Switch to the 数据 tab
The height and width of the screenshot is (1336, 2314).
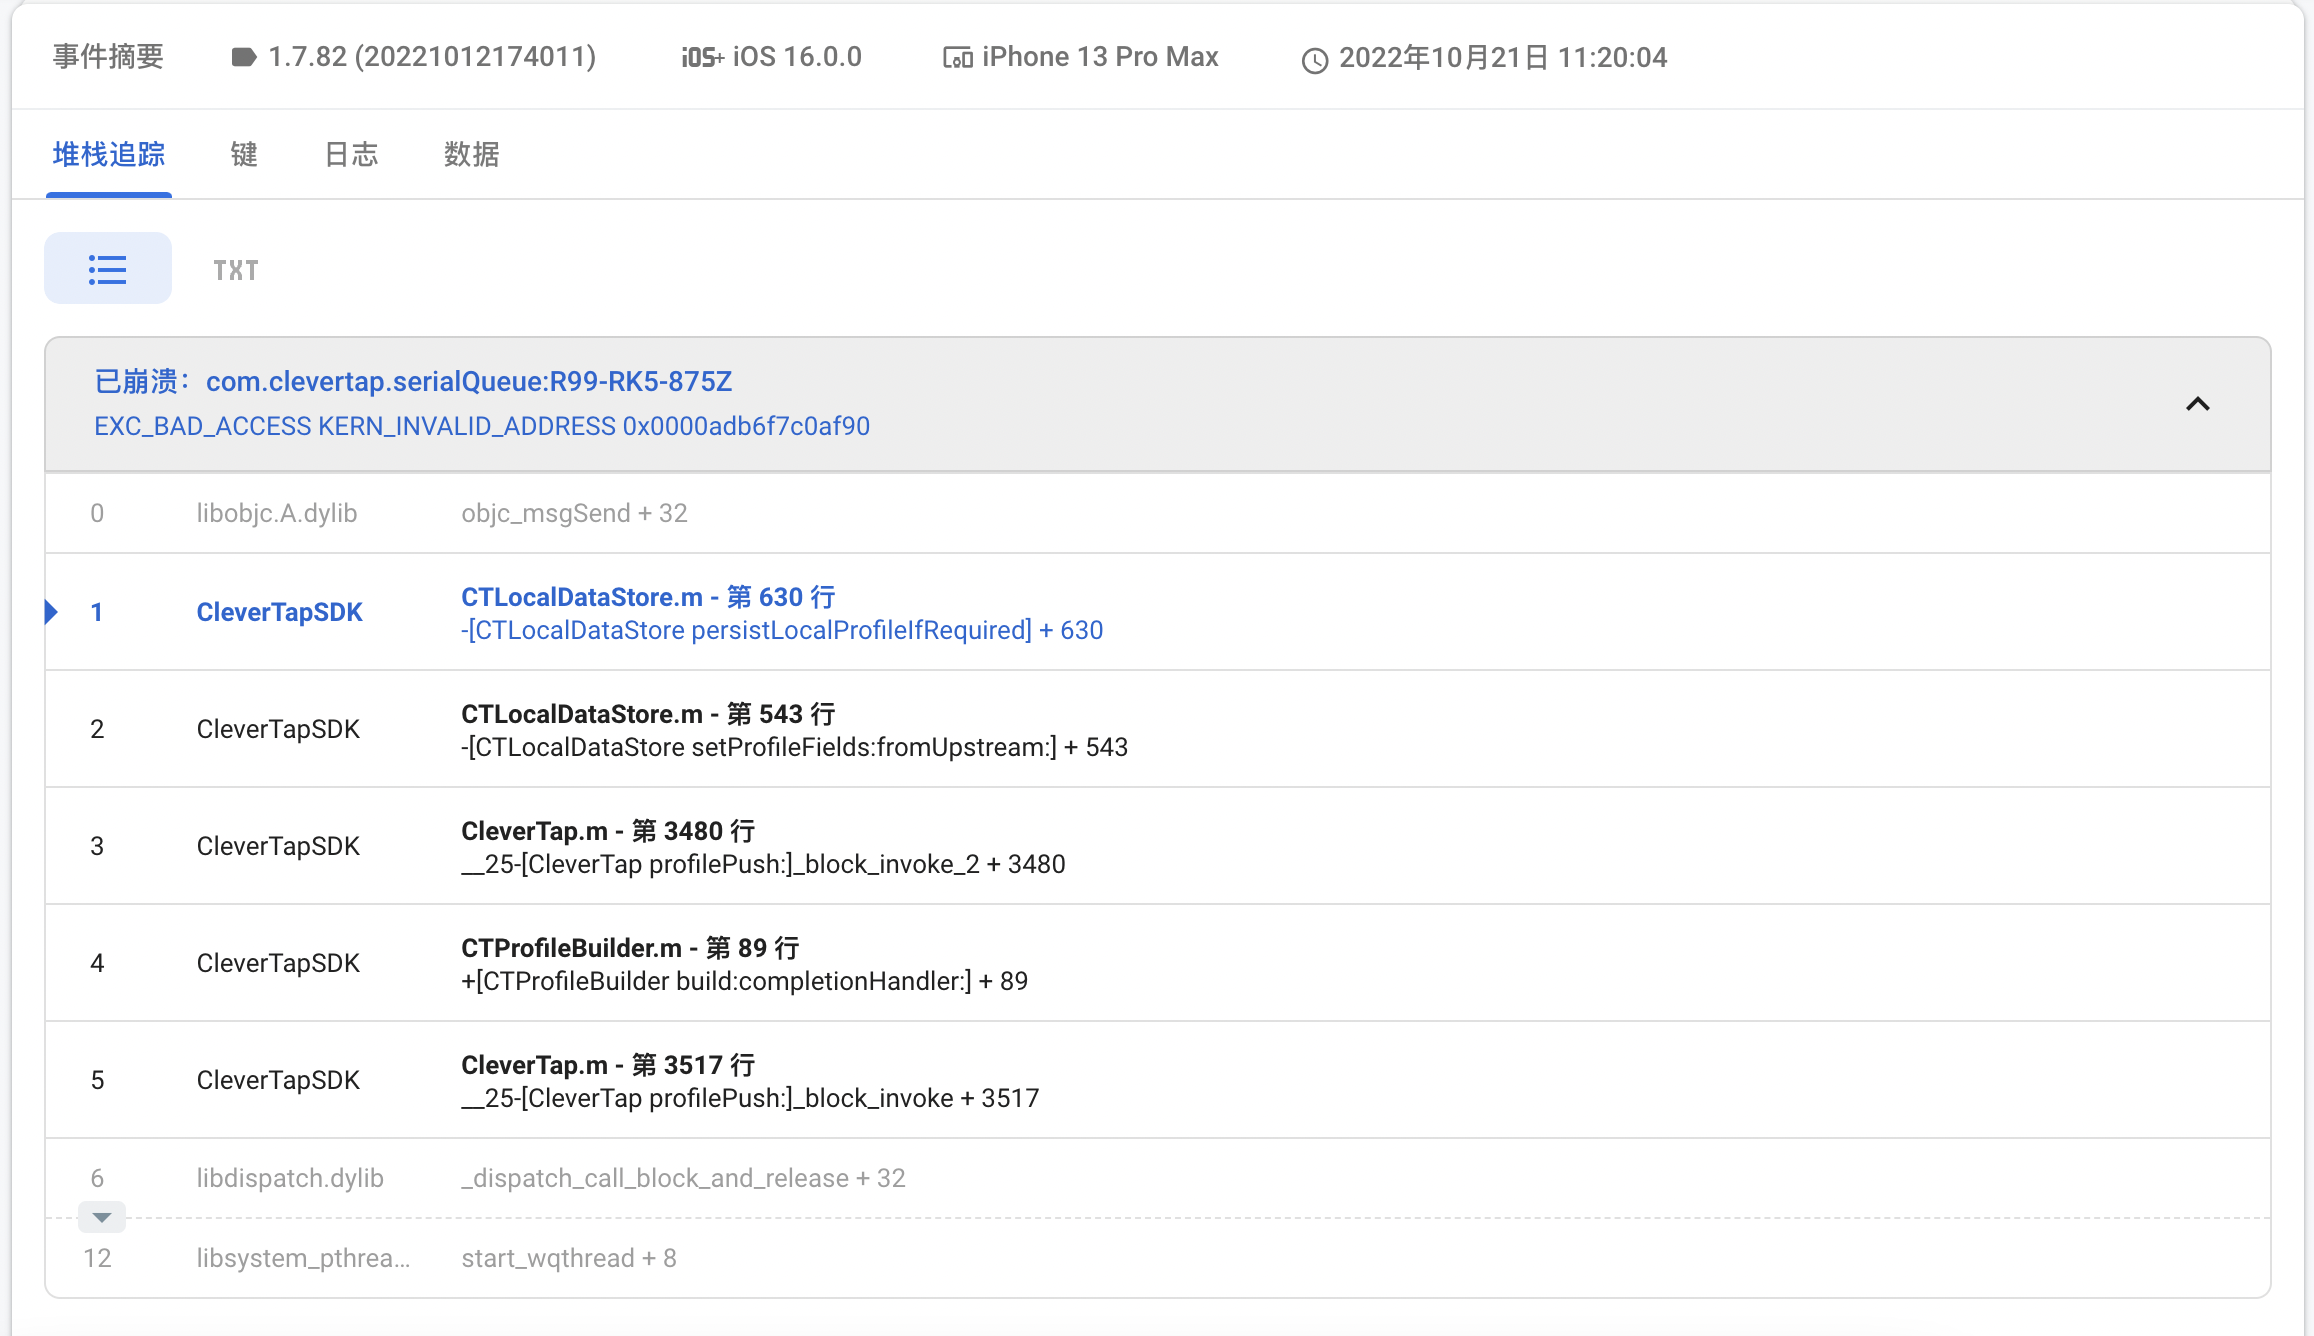pos(471,154)
